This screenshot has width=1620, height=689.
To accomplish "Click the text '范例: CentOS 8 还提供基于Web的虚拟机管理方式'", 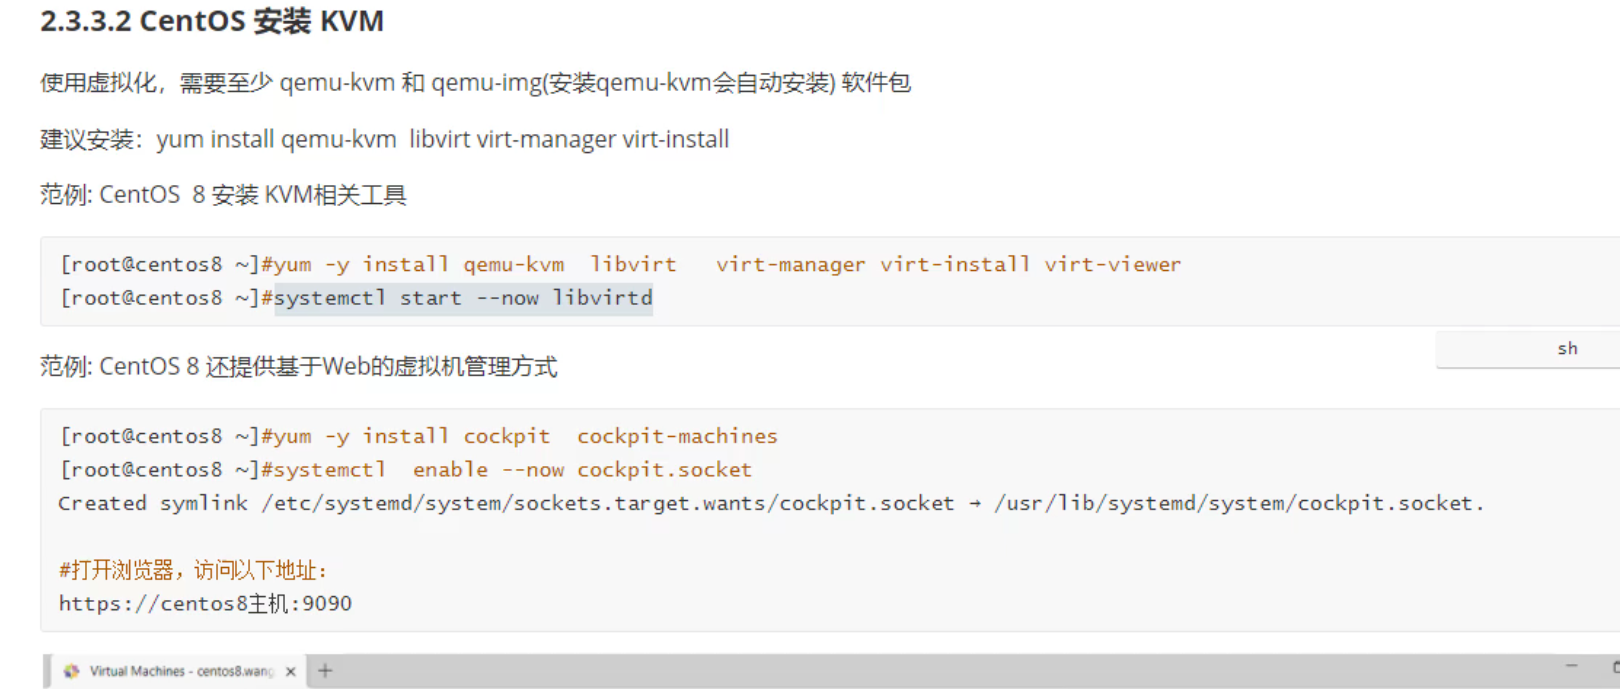I will pos(298,367).
